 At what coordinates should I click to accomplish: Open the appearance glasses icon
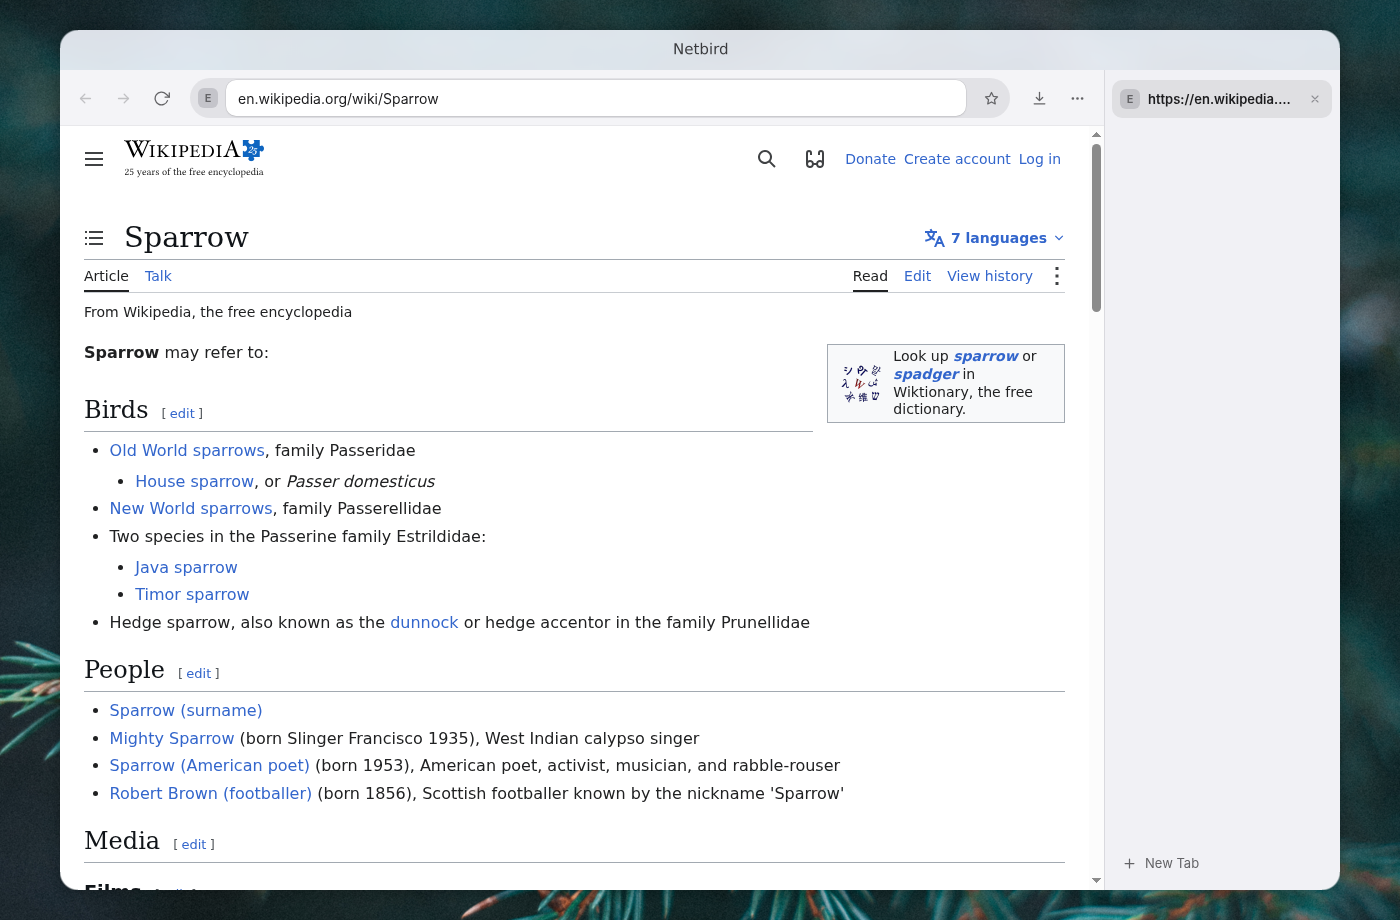(x=815, y=159)
